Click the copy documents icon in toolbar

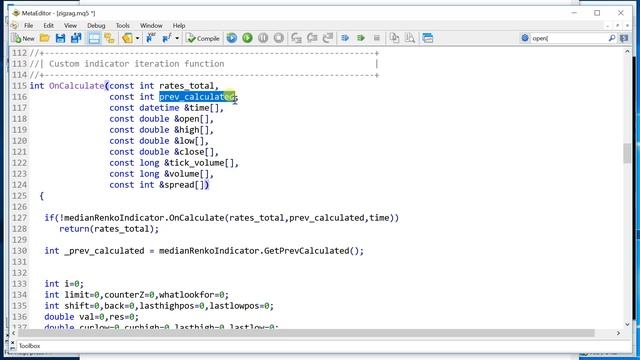[x=394, y=38]
